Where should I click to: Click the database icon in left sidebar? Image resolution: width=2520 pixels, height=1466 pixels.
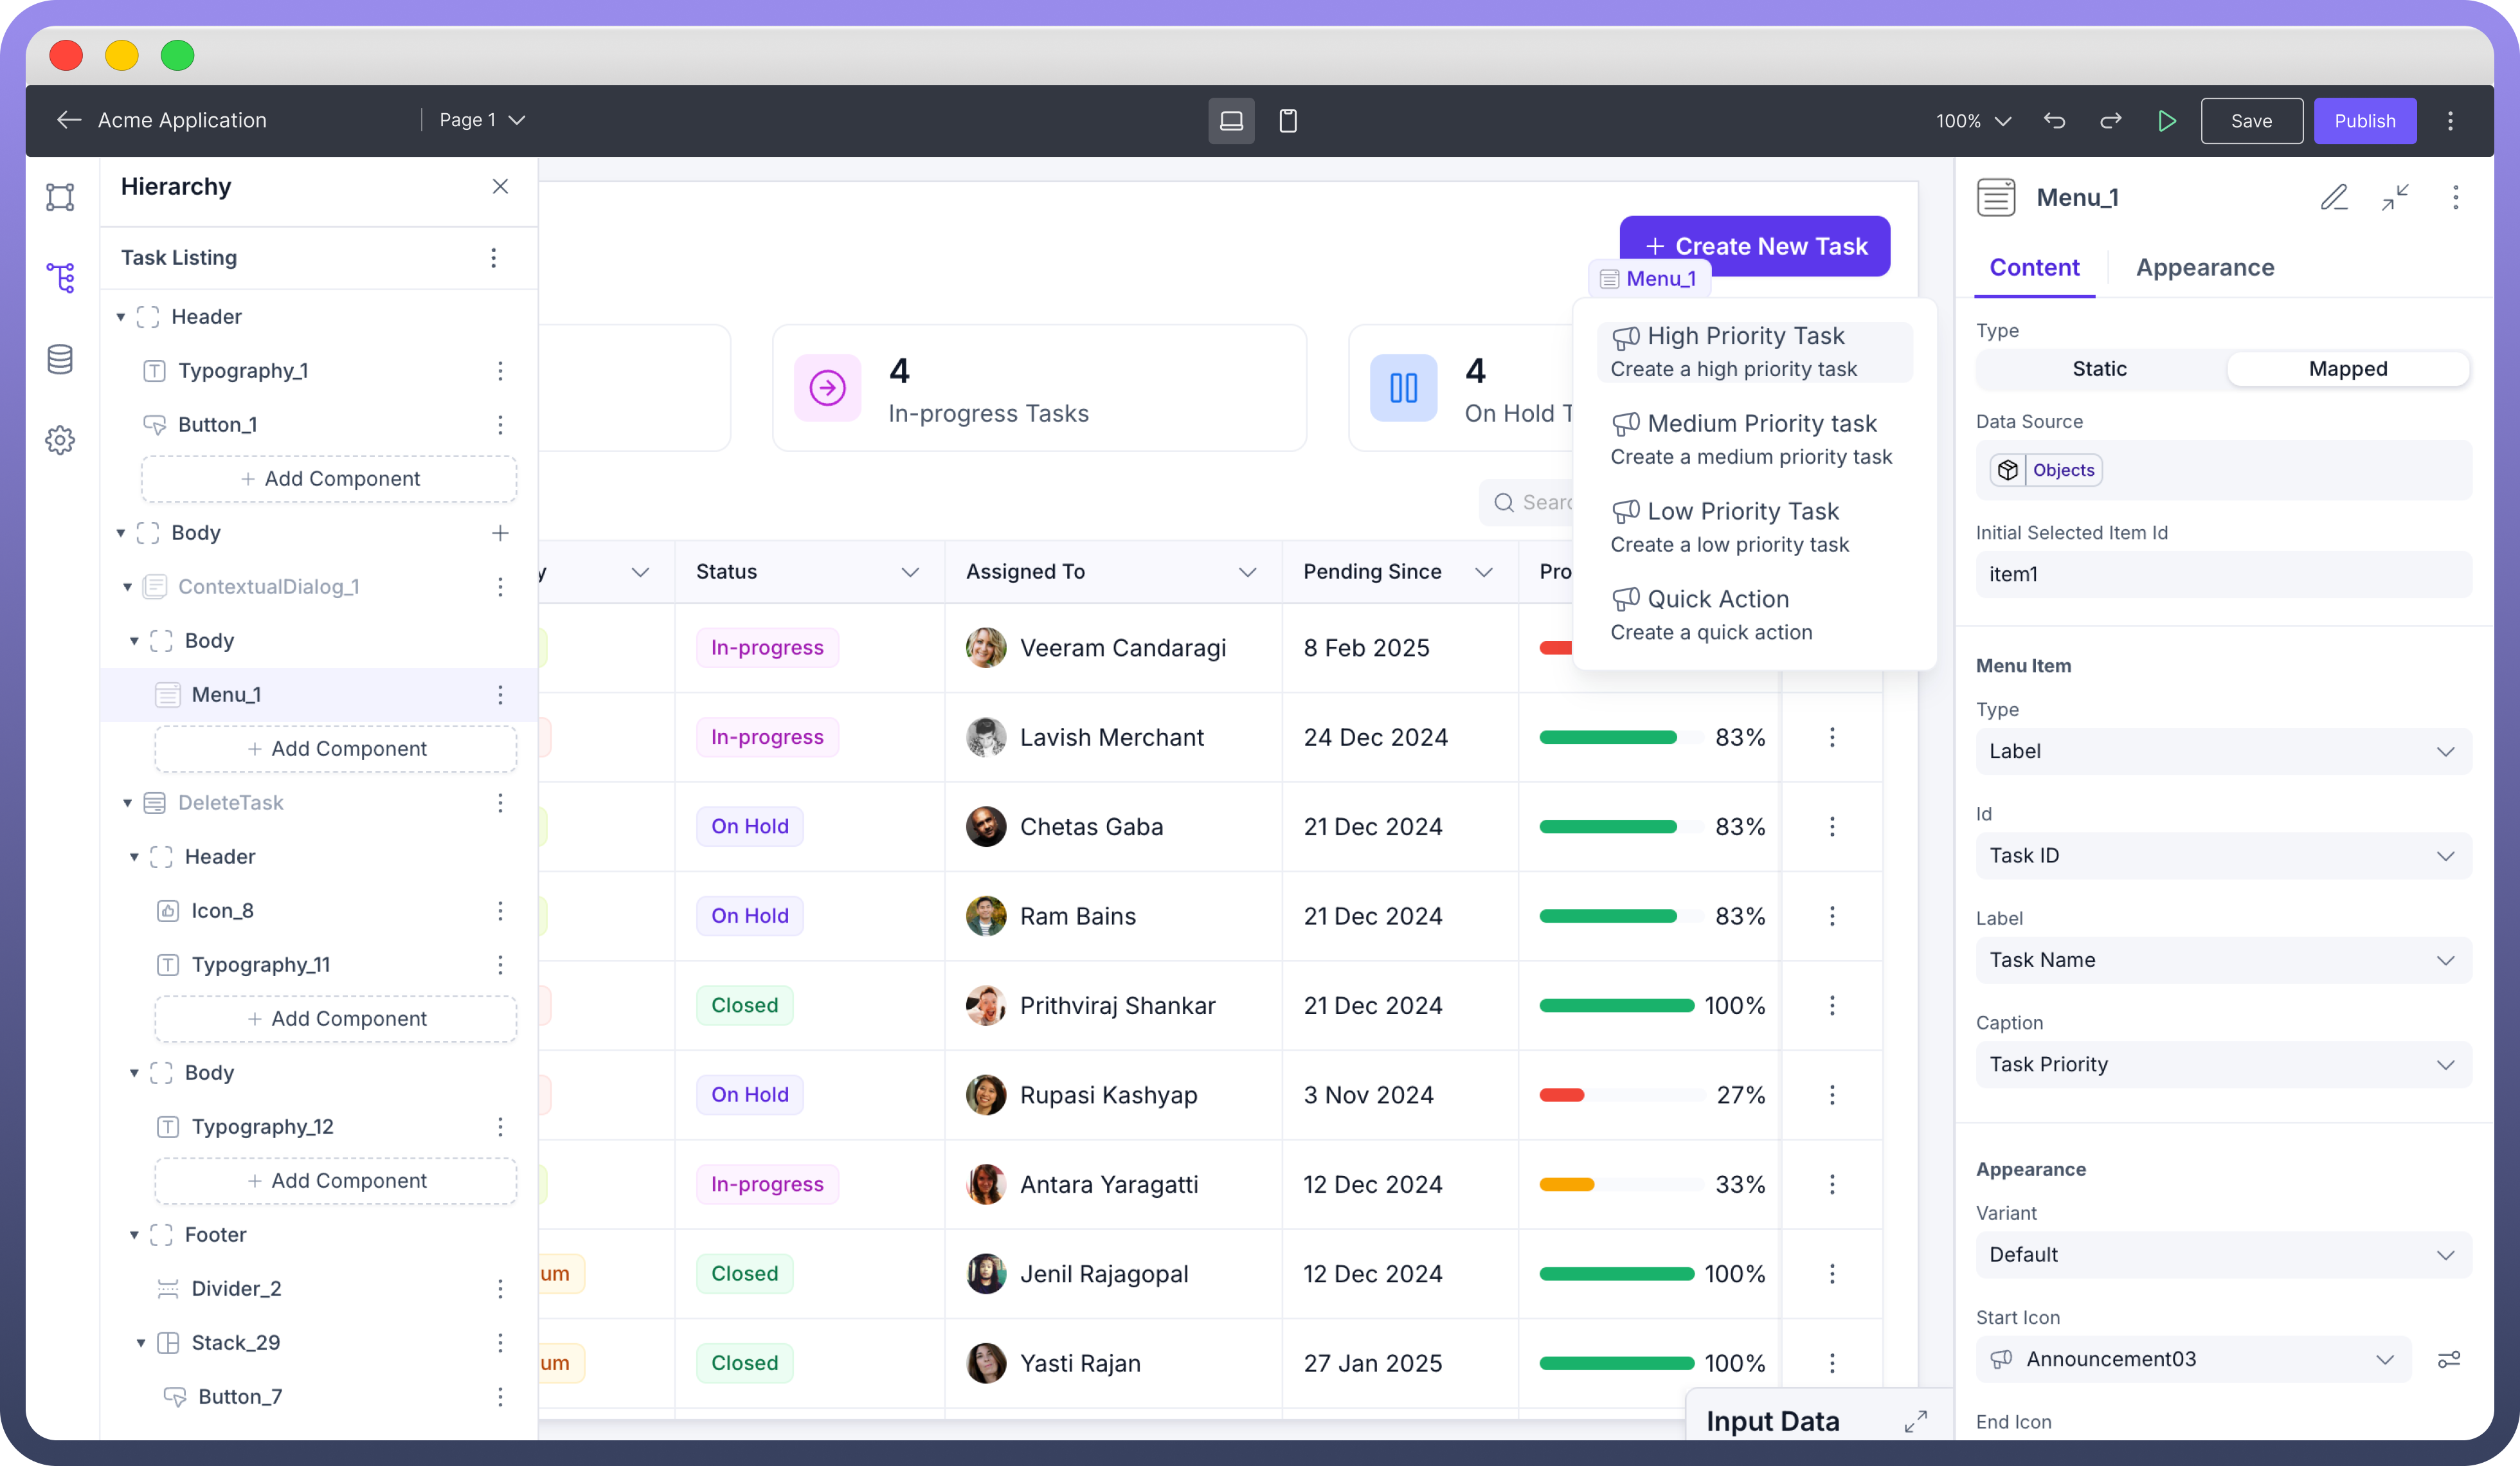pyautogui.click(x=60, y=359)
